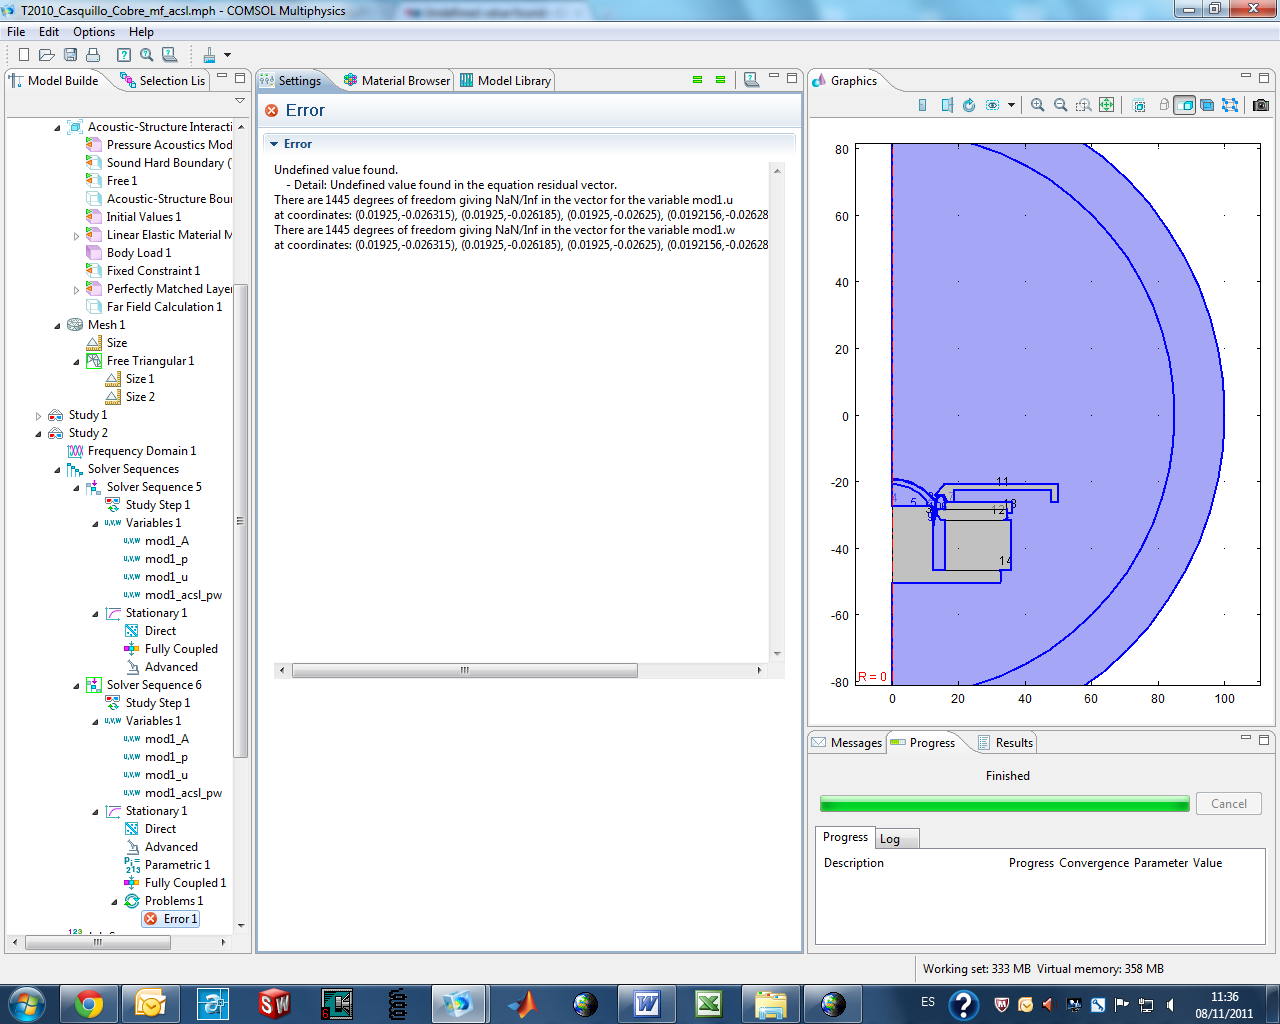Screen dimensions: 1280x1024
Task: Expand the Perfectly Matched Layers node
Action: 76,290
